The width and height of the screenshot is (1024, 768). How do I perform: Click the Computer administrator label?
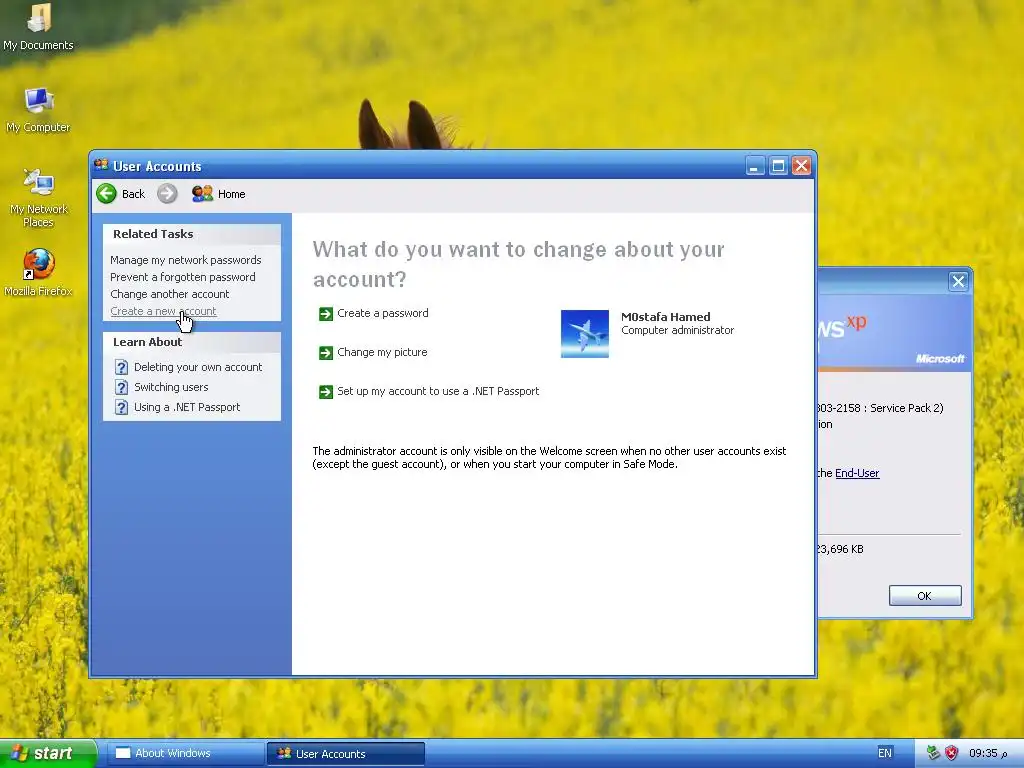click(677, 330)
